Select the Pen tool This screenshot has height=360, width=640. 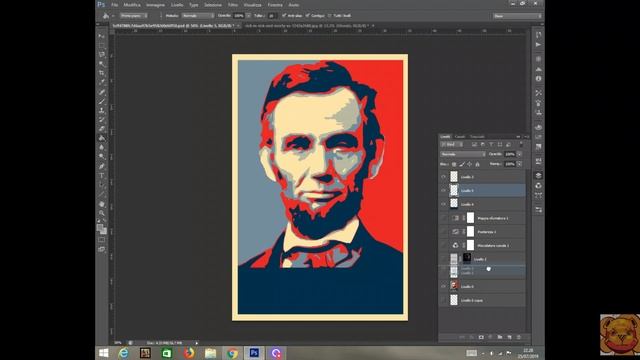pyautogui.click(x=101, y=167)
